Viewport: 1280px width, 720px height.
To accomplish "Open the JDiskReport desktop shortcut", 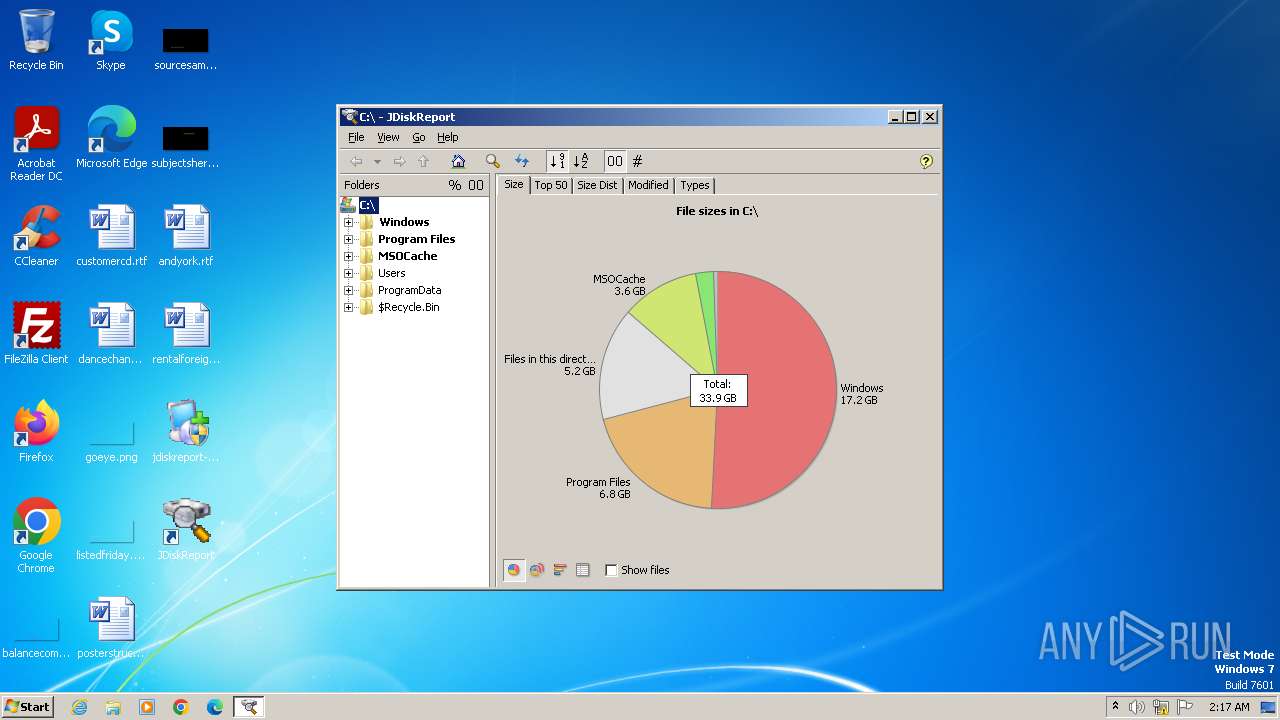I will tap(186, 530).
